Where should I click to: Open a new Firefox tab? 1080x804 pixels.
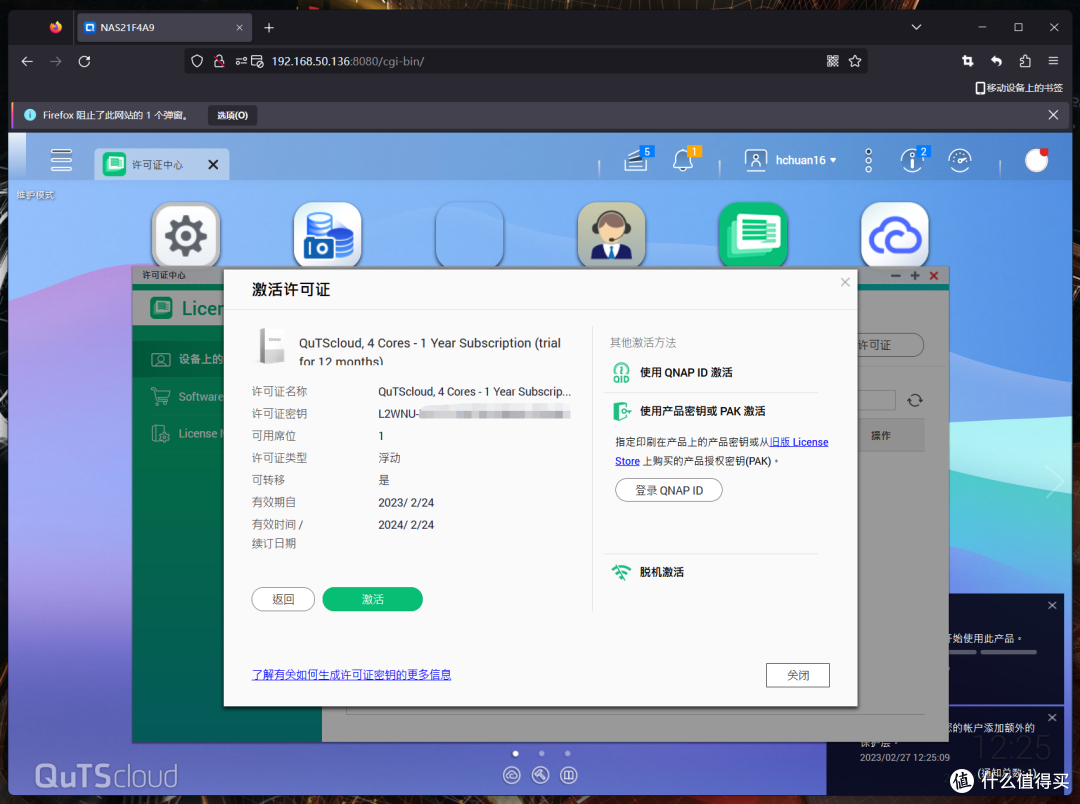pos(269,28)
